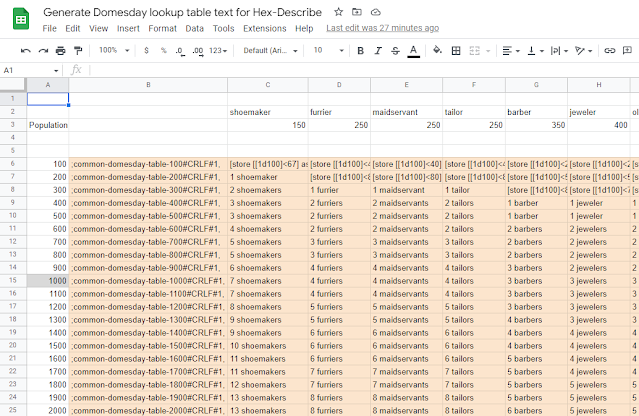
Task: Open the Insert menu
Action: [128, 29]
